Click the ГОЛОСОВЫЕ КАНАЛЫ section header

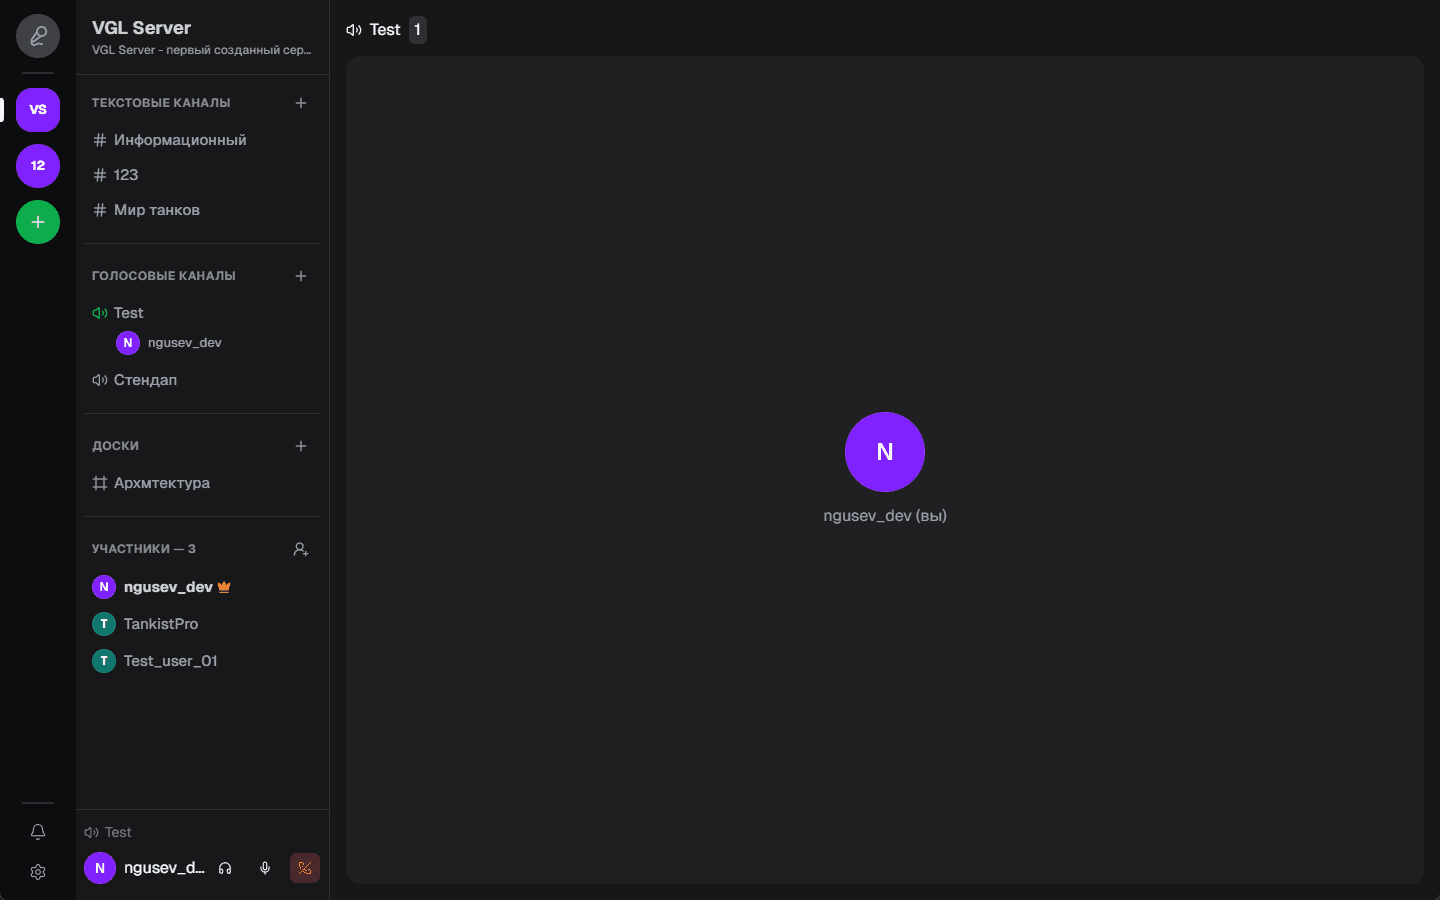[x=164, y=276]
